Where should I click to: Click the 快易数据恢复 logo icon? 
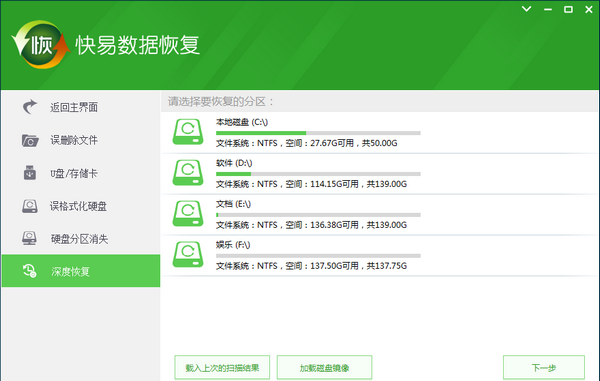click(41, 45)
